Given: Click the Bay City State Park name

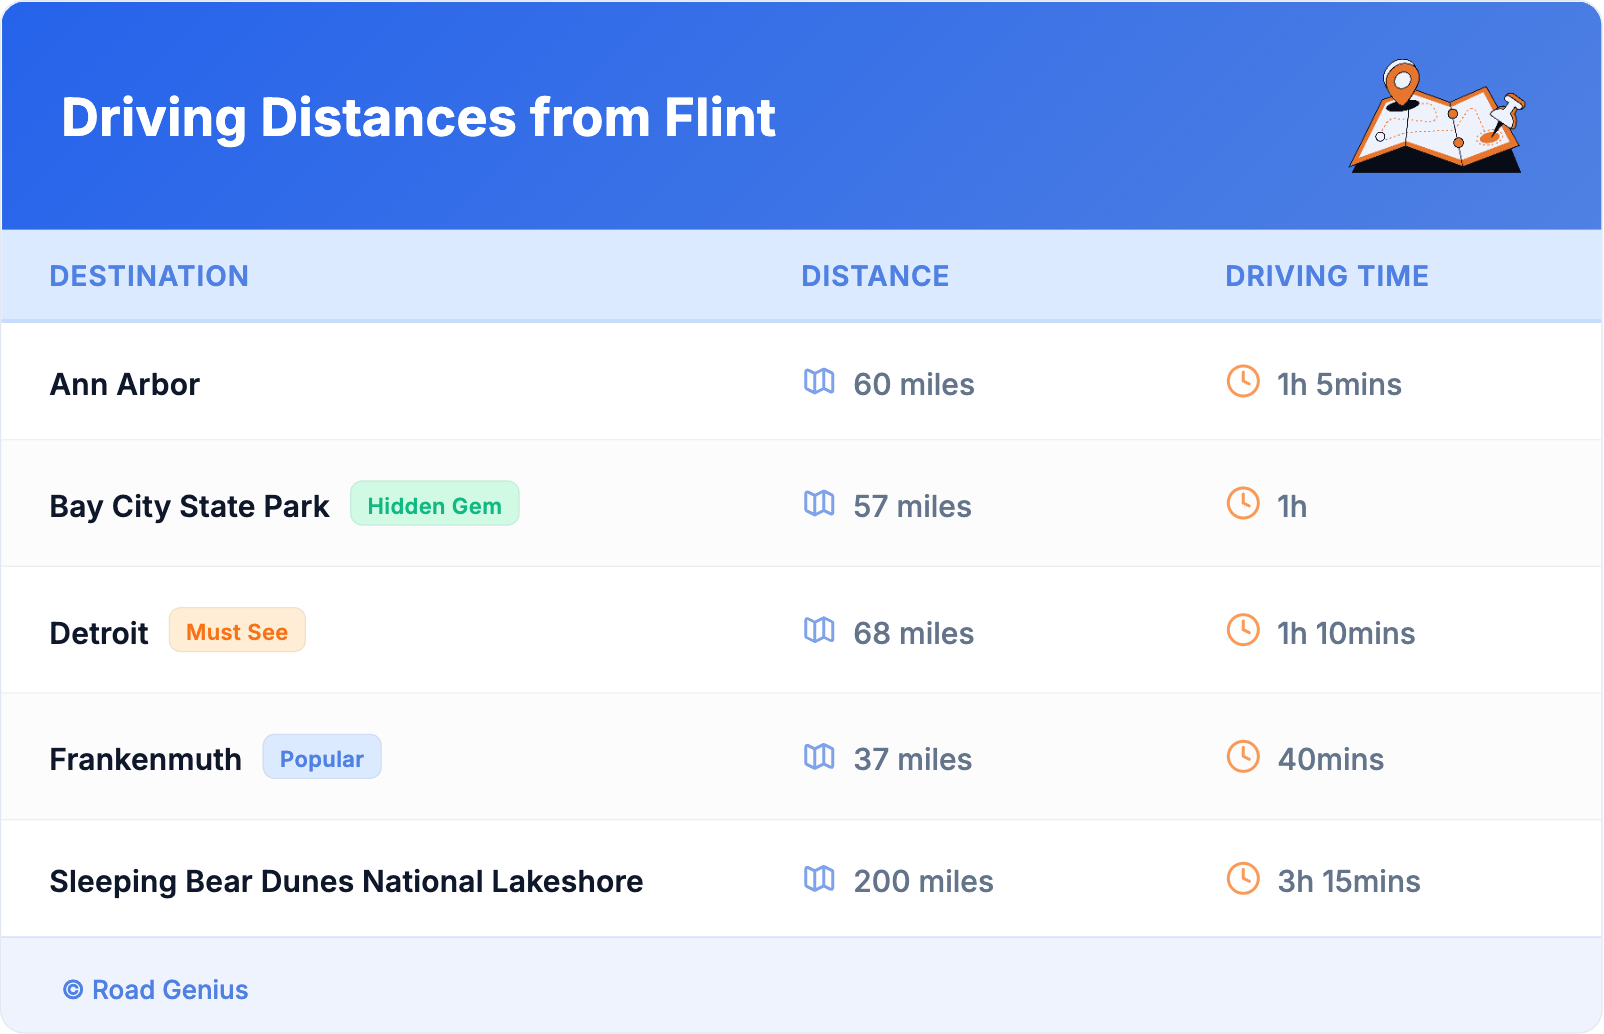Looking at the screenshot, I should [189, 506].
